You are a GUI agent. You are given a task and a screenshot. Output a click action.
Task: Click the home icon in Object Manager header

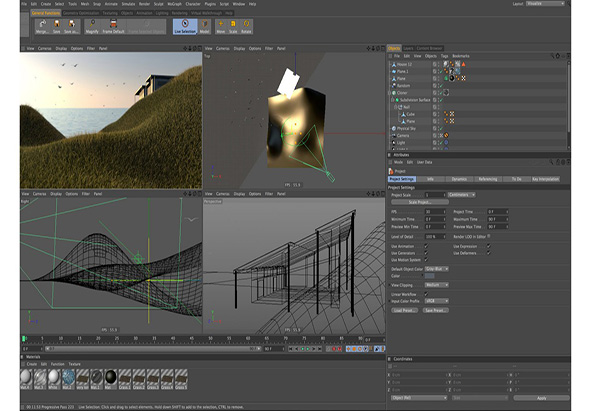click(x=558, y=56)
